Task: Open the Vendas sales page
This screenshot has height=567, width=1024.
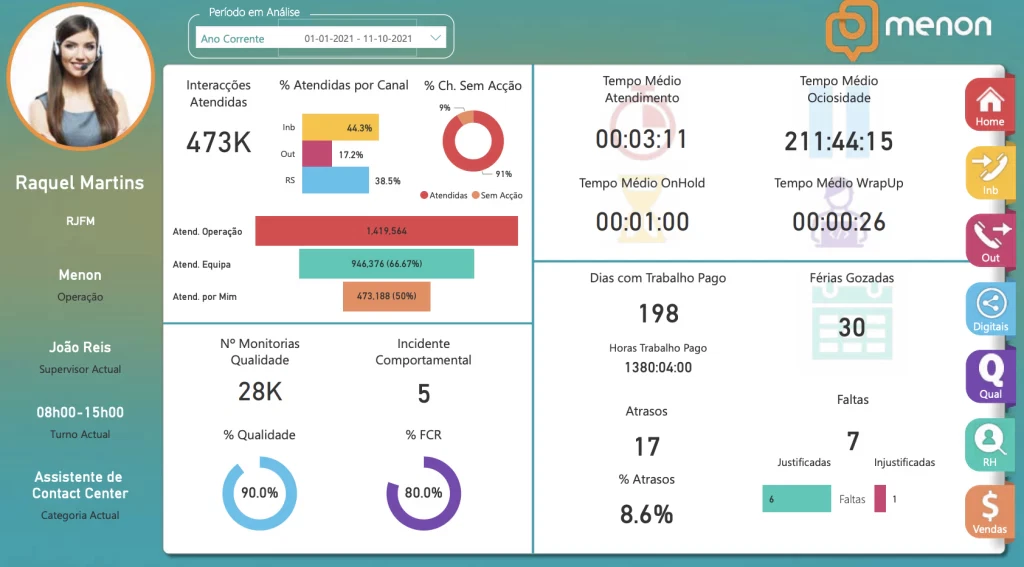Action: tap(989, 510)
